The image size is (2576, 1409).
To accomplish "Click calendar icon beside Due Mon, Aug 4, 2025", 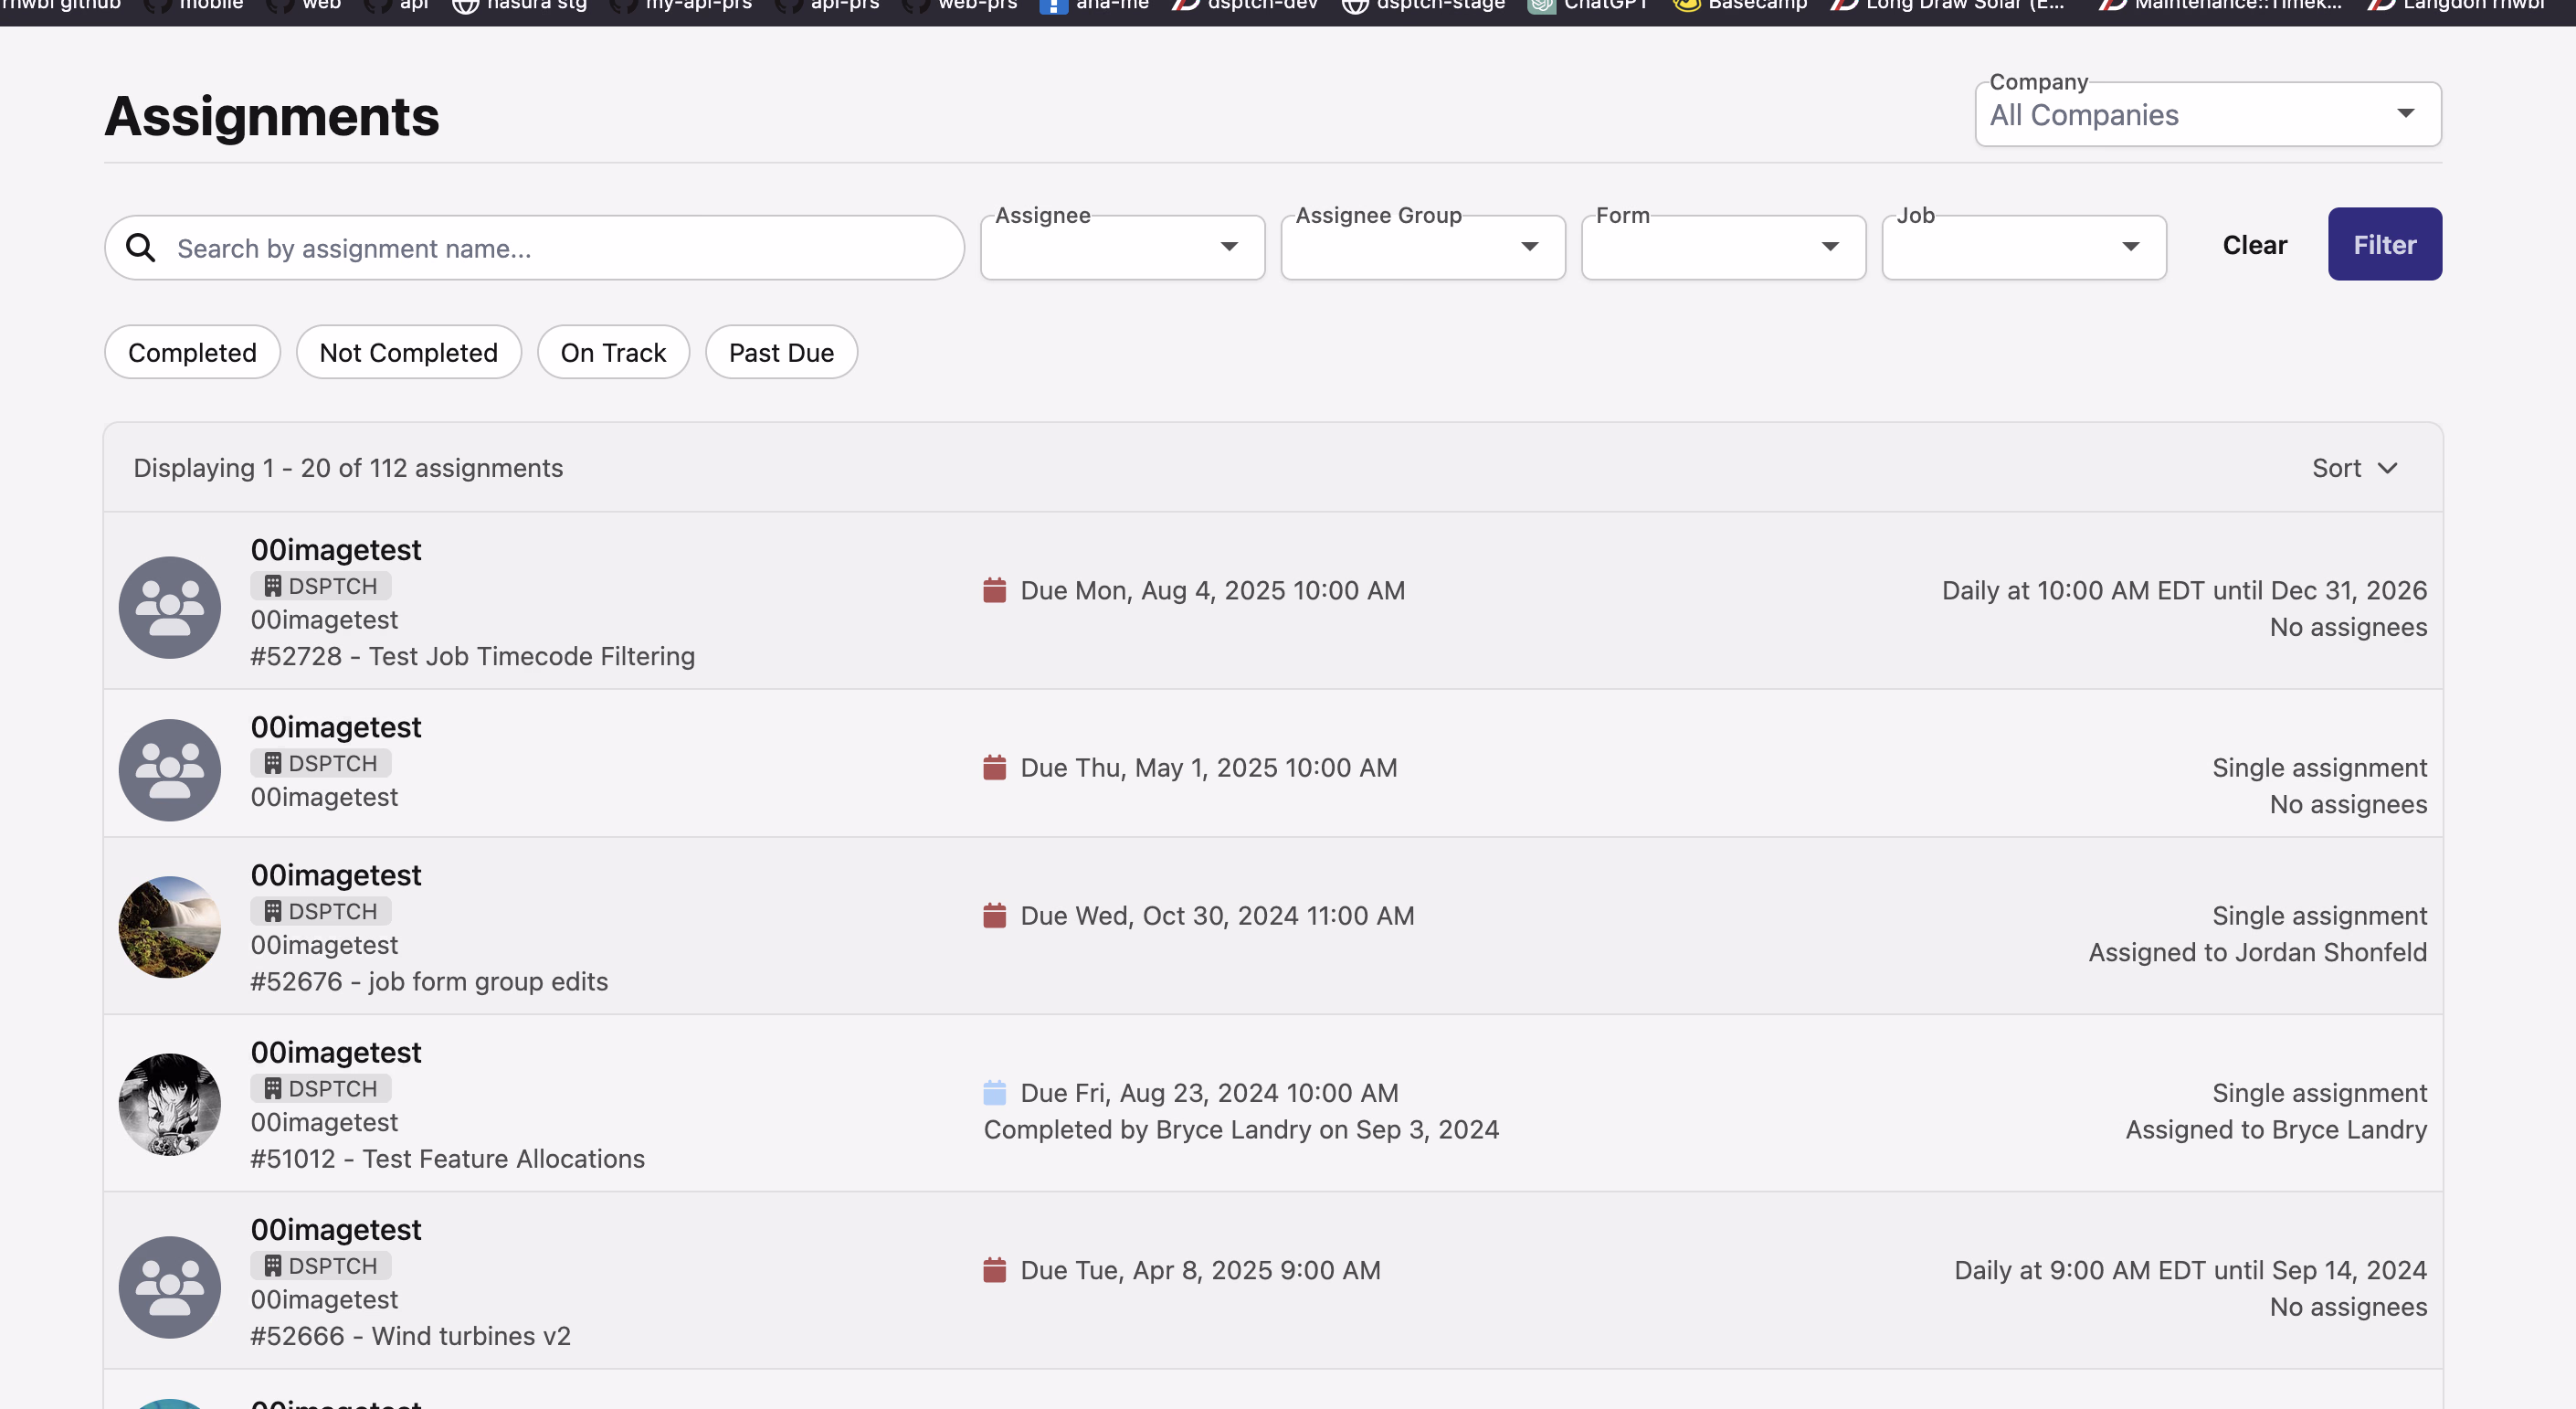I will (994, 590).
